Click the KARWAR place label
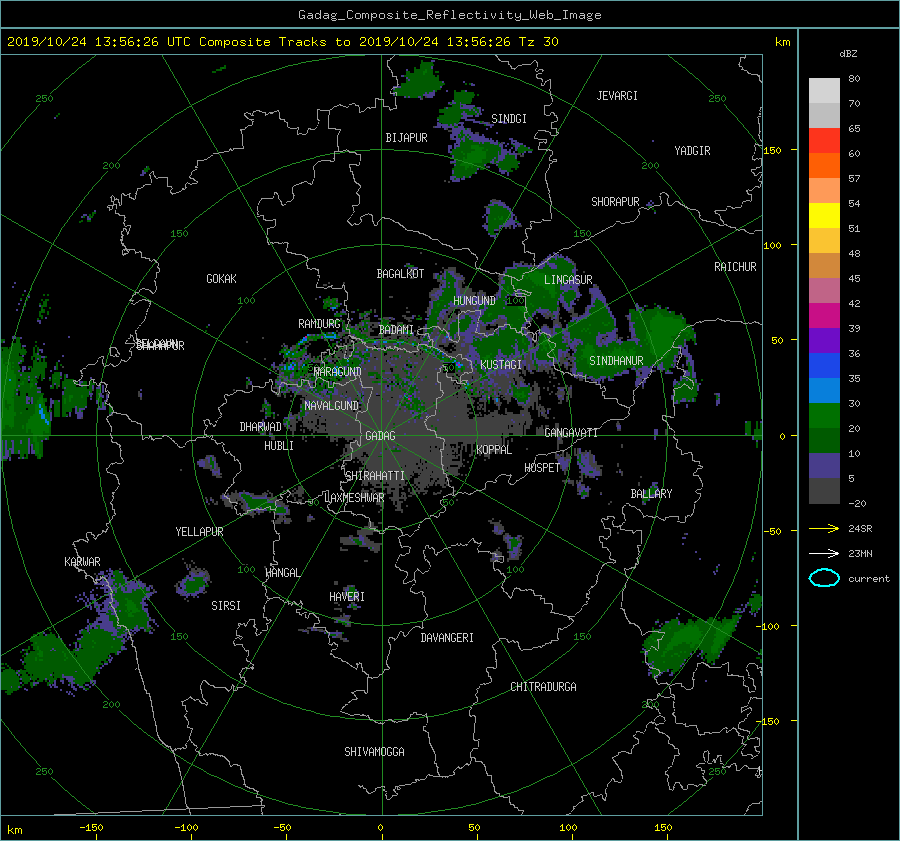This screenshot has height=841, width=900. [82, 562]
